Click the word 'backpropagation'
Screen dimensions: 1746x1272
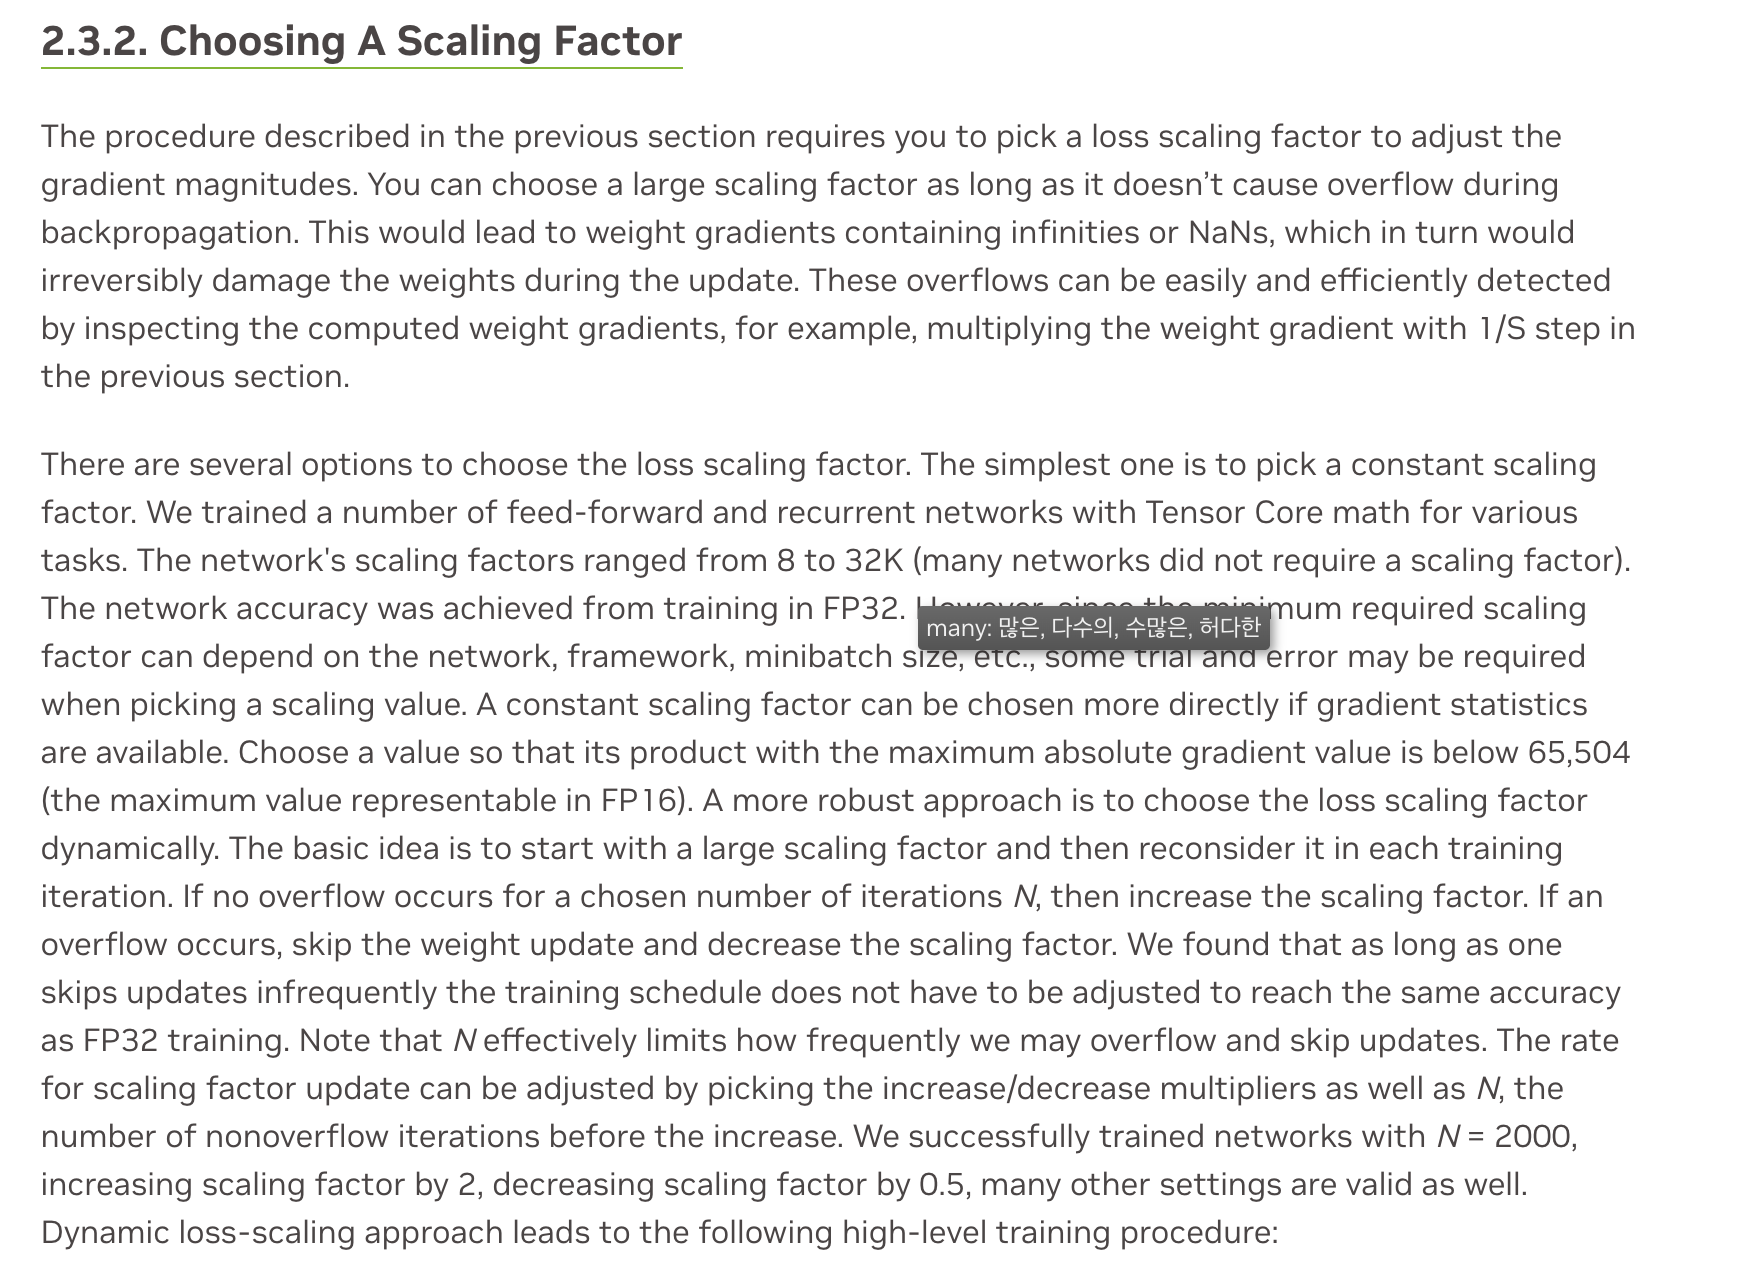169,232
